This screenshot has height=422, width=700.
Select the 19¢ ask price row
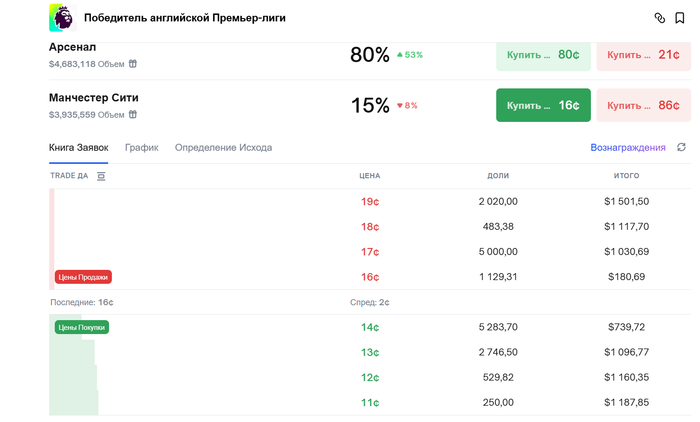(x=370, y=201)
